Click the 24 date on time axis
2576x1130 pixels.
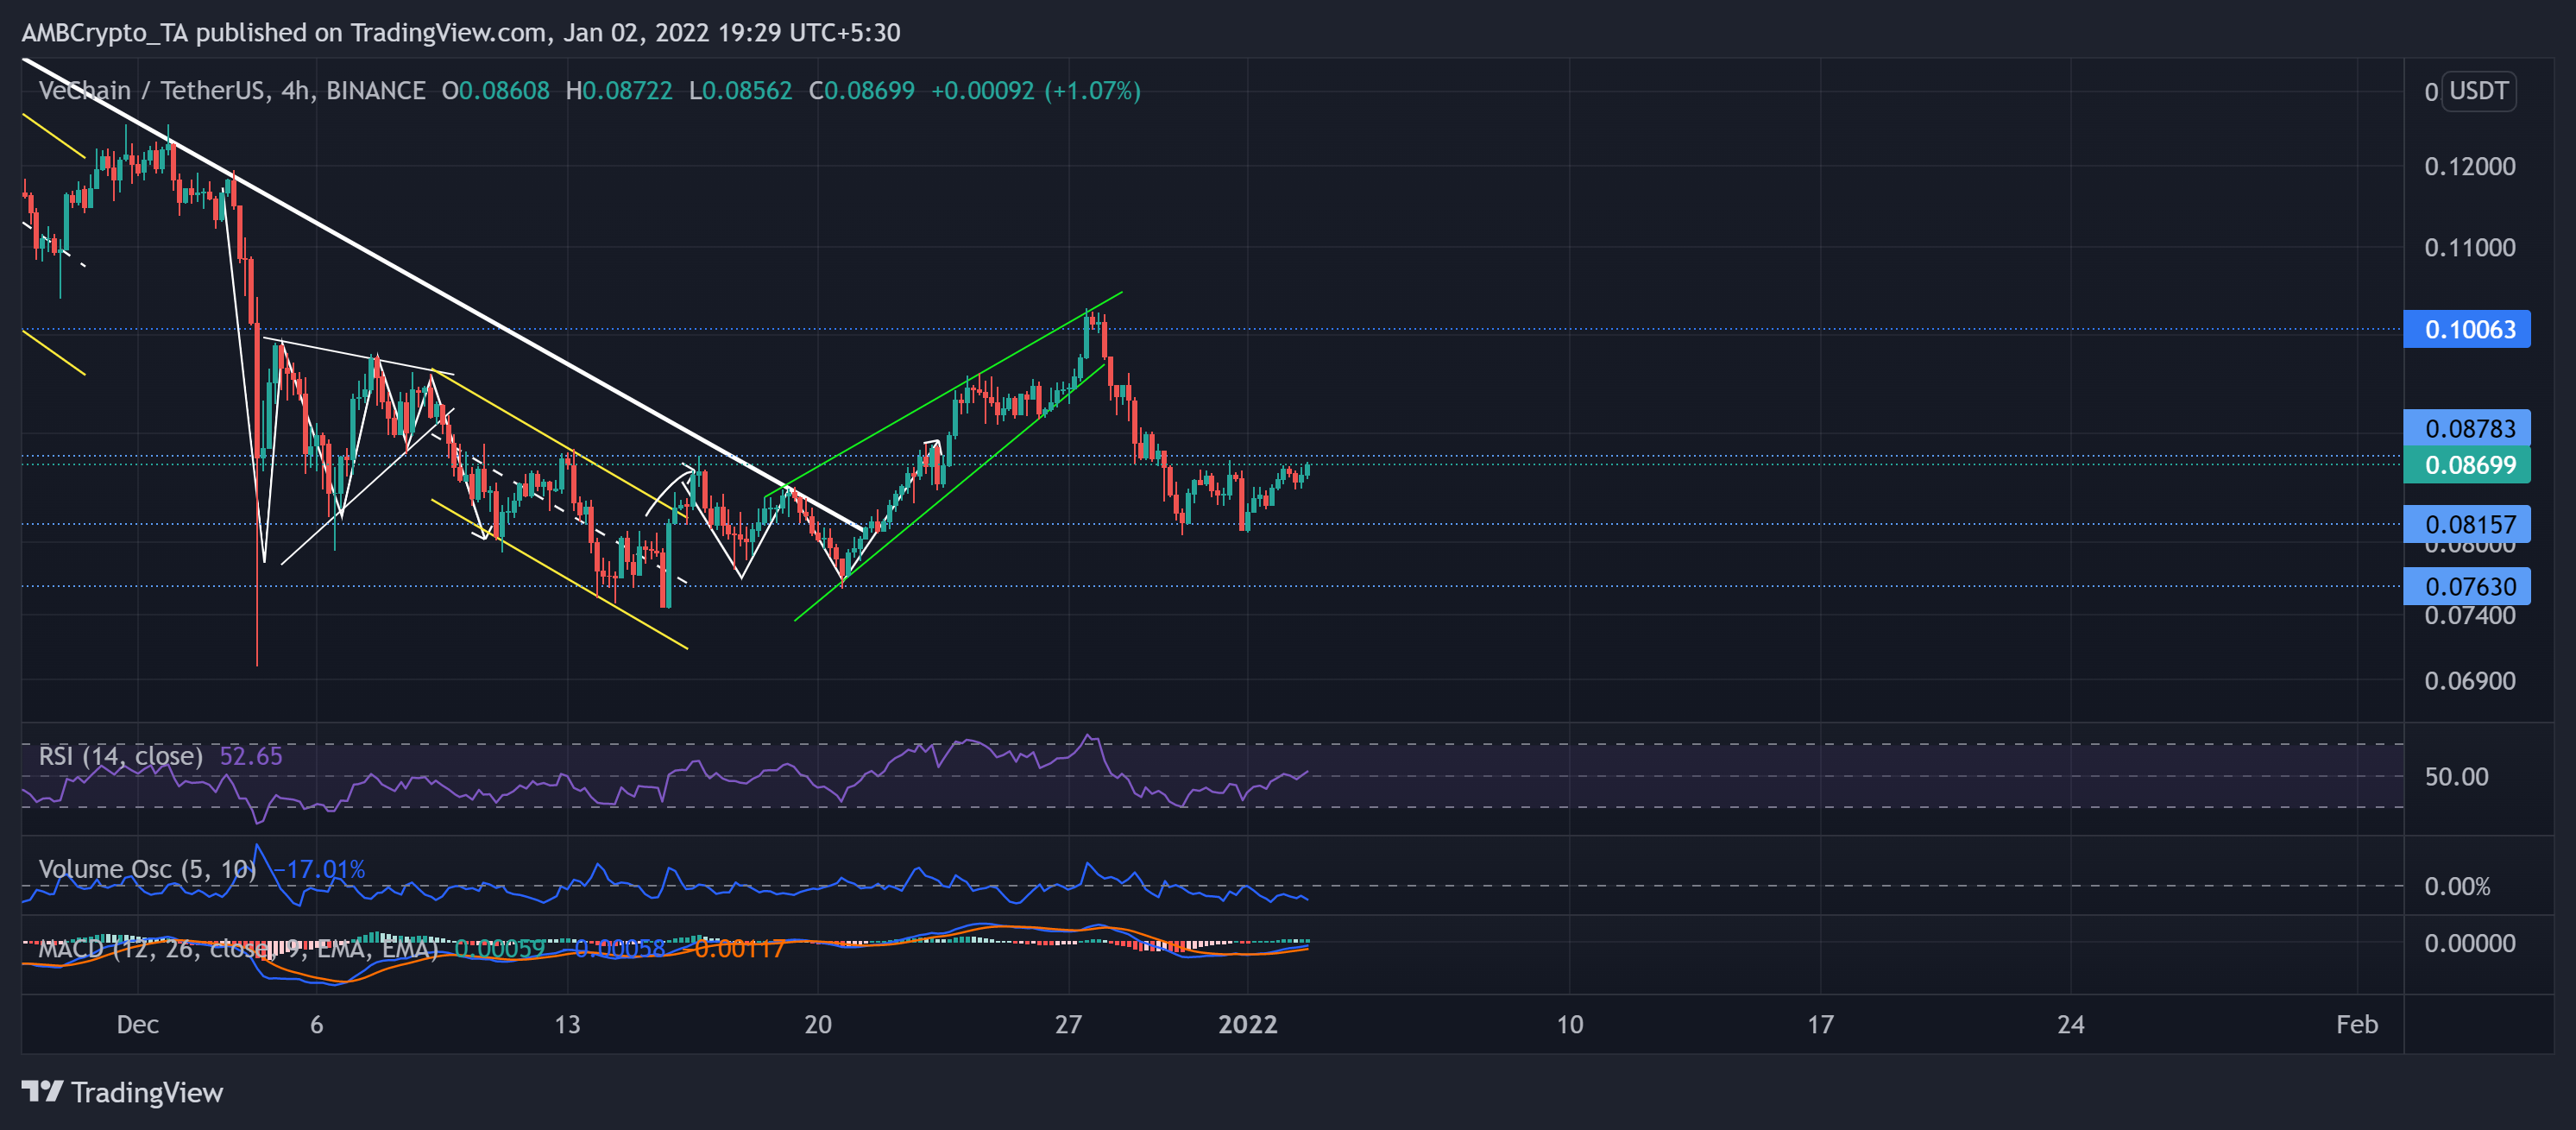tap(2071, 1024)
